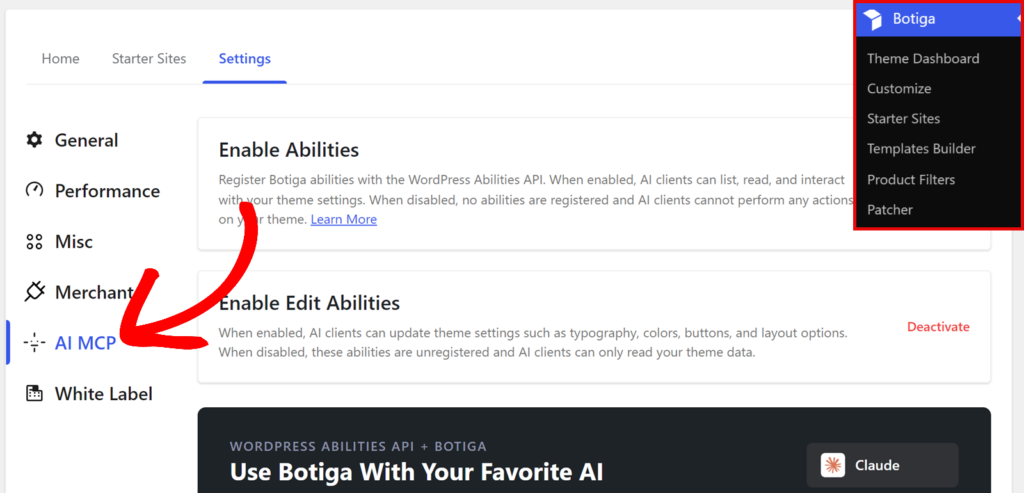This screenshot has height=493, width=1024.
Task: Click the Botiga logo icon
Action: [x=872, y=19]
